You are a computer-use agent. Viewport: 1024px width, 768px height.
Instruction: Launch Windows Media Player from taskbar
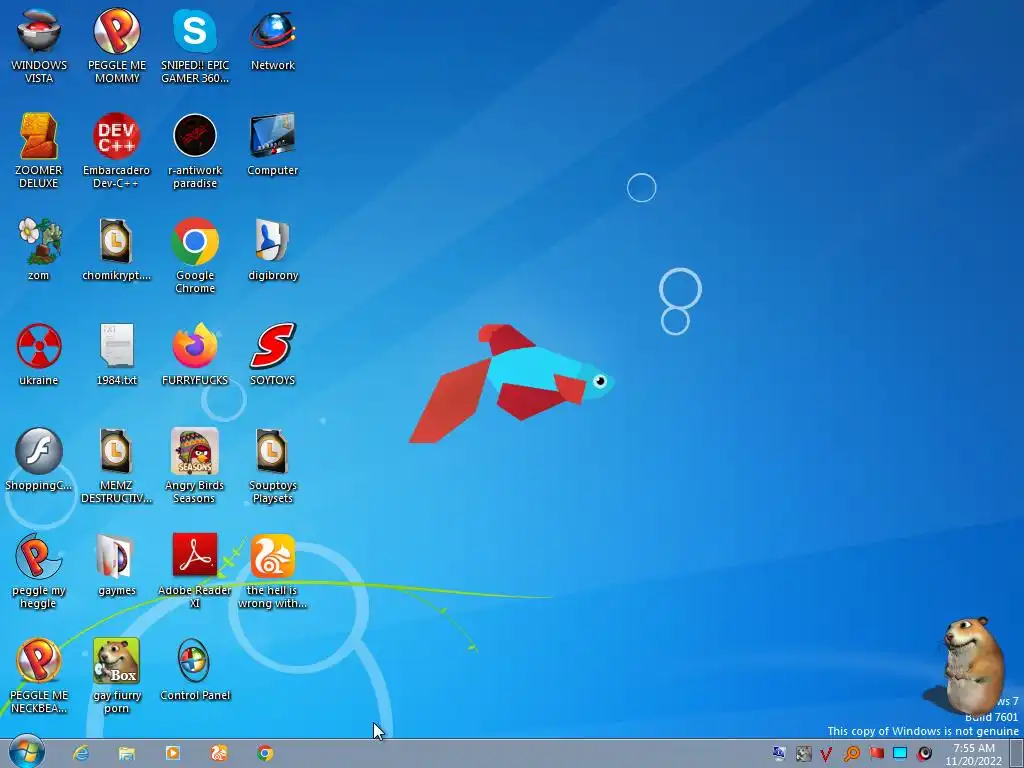pyautogui.click(x=173, y=753)
